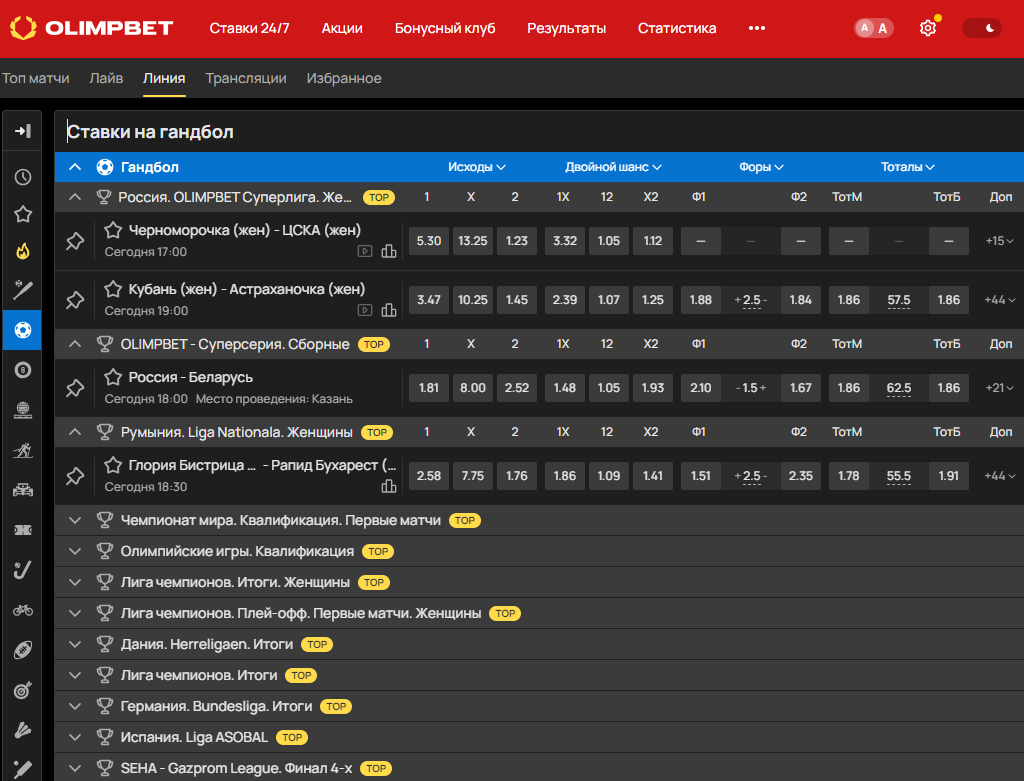Screen dimensions: 1024x781
Task: Show +21 more markets for Россия - Беларусь
Action: (x=999, y=388)
